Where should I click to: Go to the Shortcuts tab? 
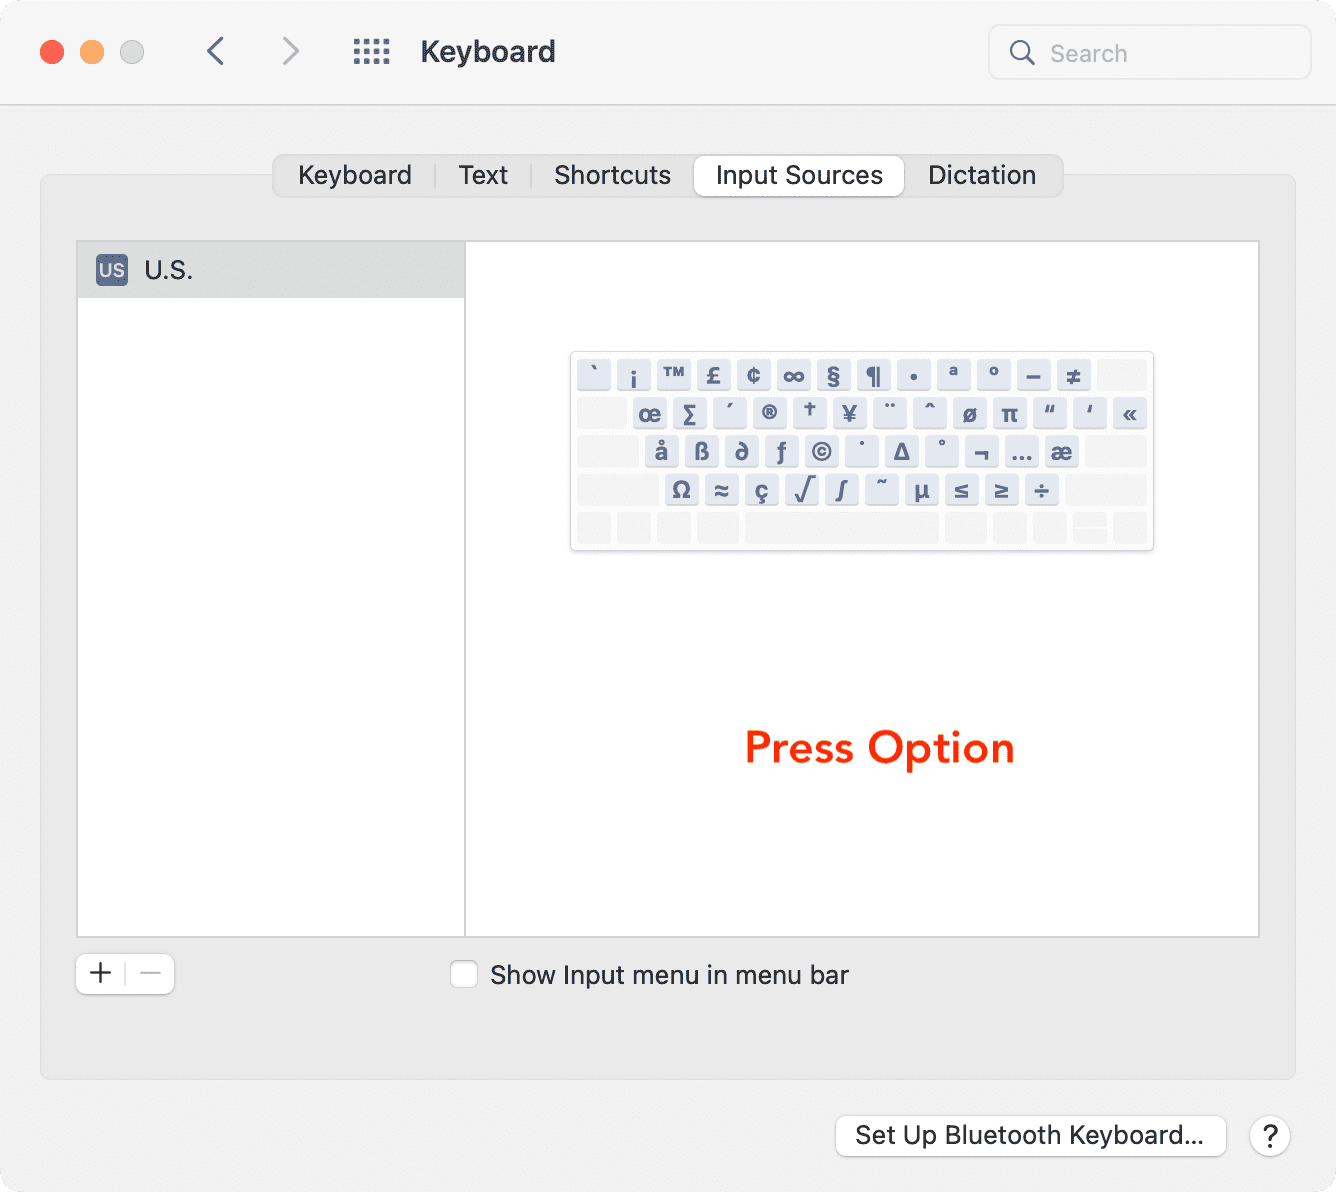pyautogui.click(x=612, y=176)
